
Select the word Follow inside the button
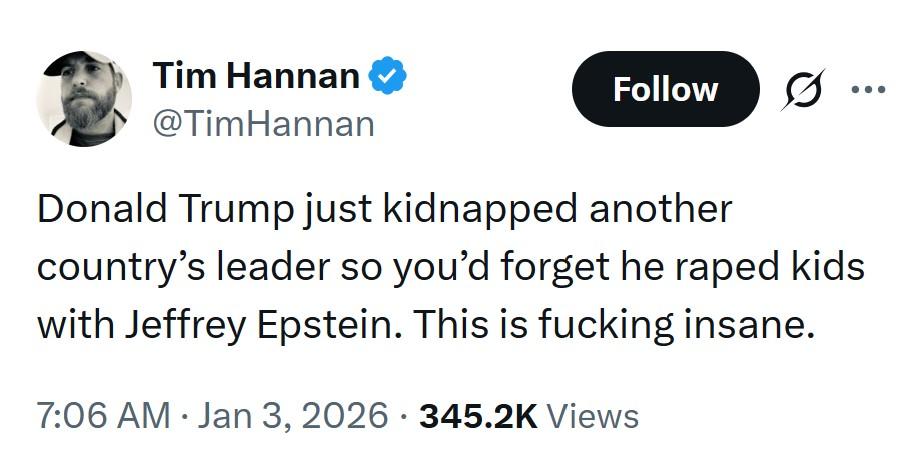click(x=665, y=90)
